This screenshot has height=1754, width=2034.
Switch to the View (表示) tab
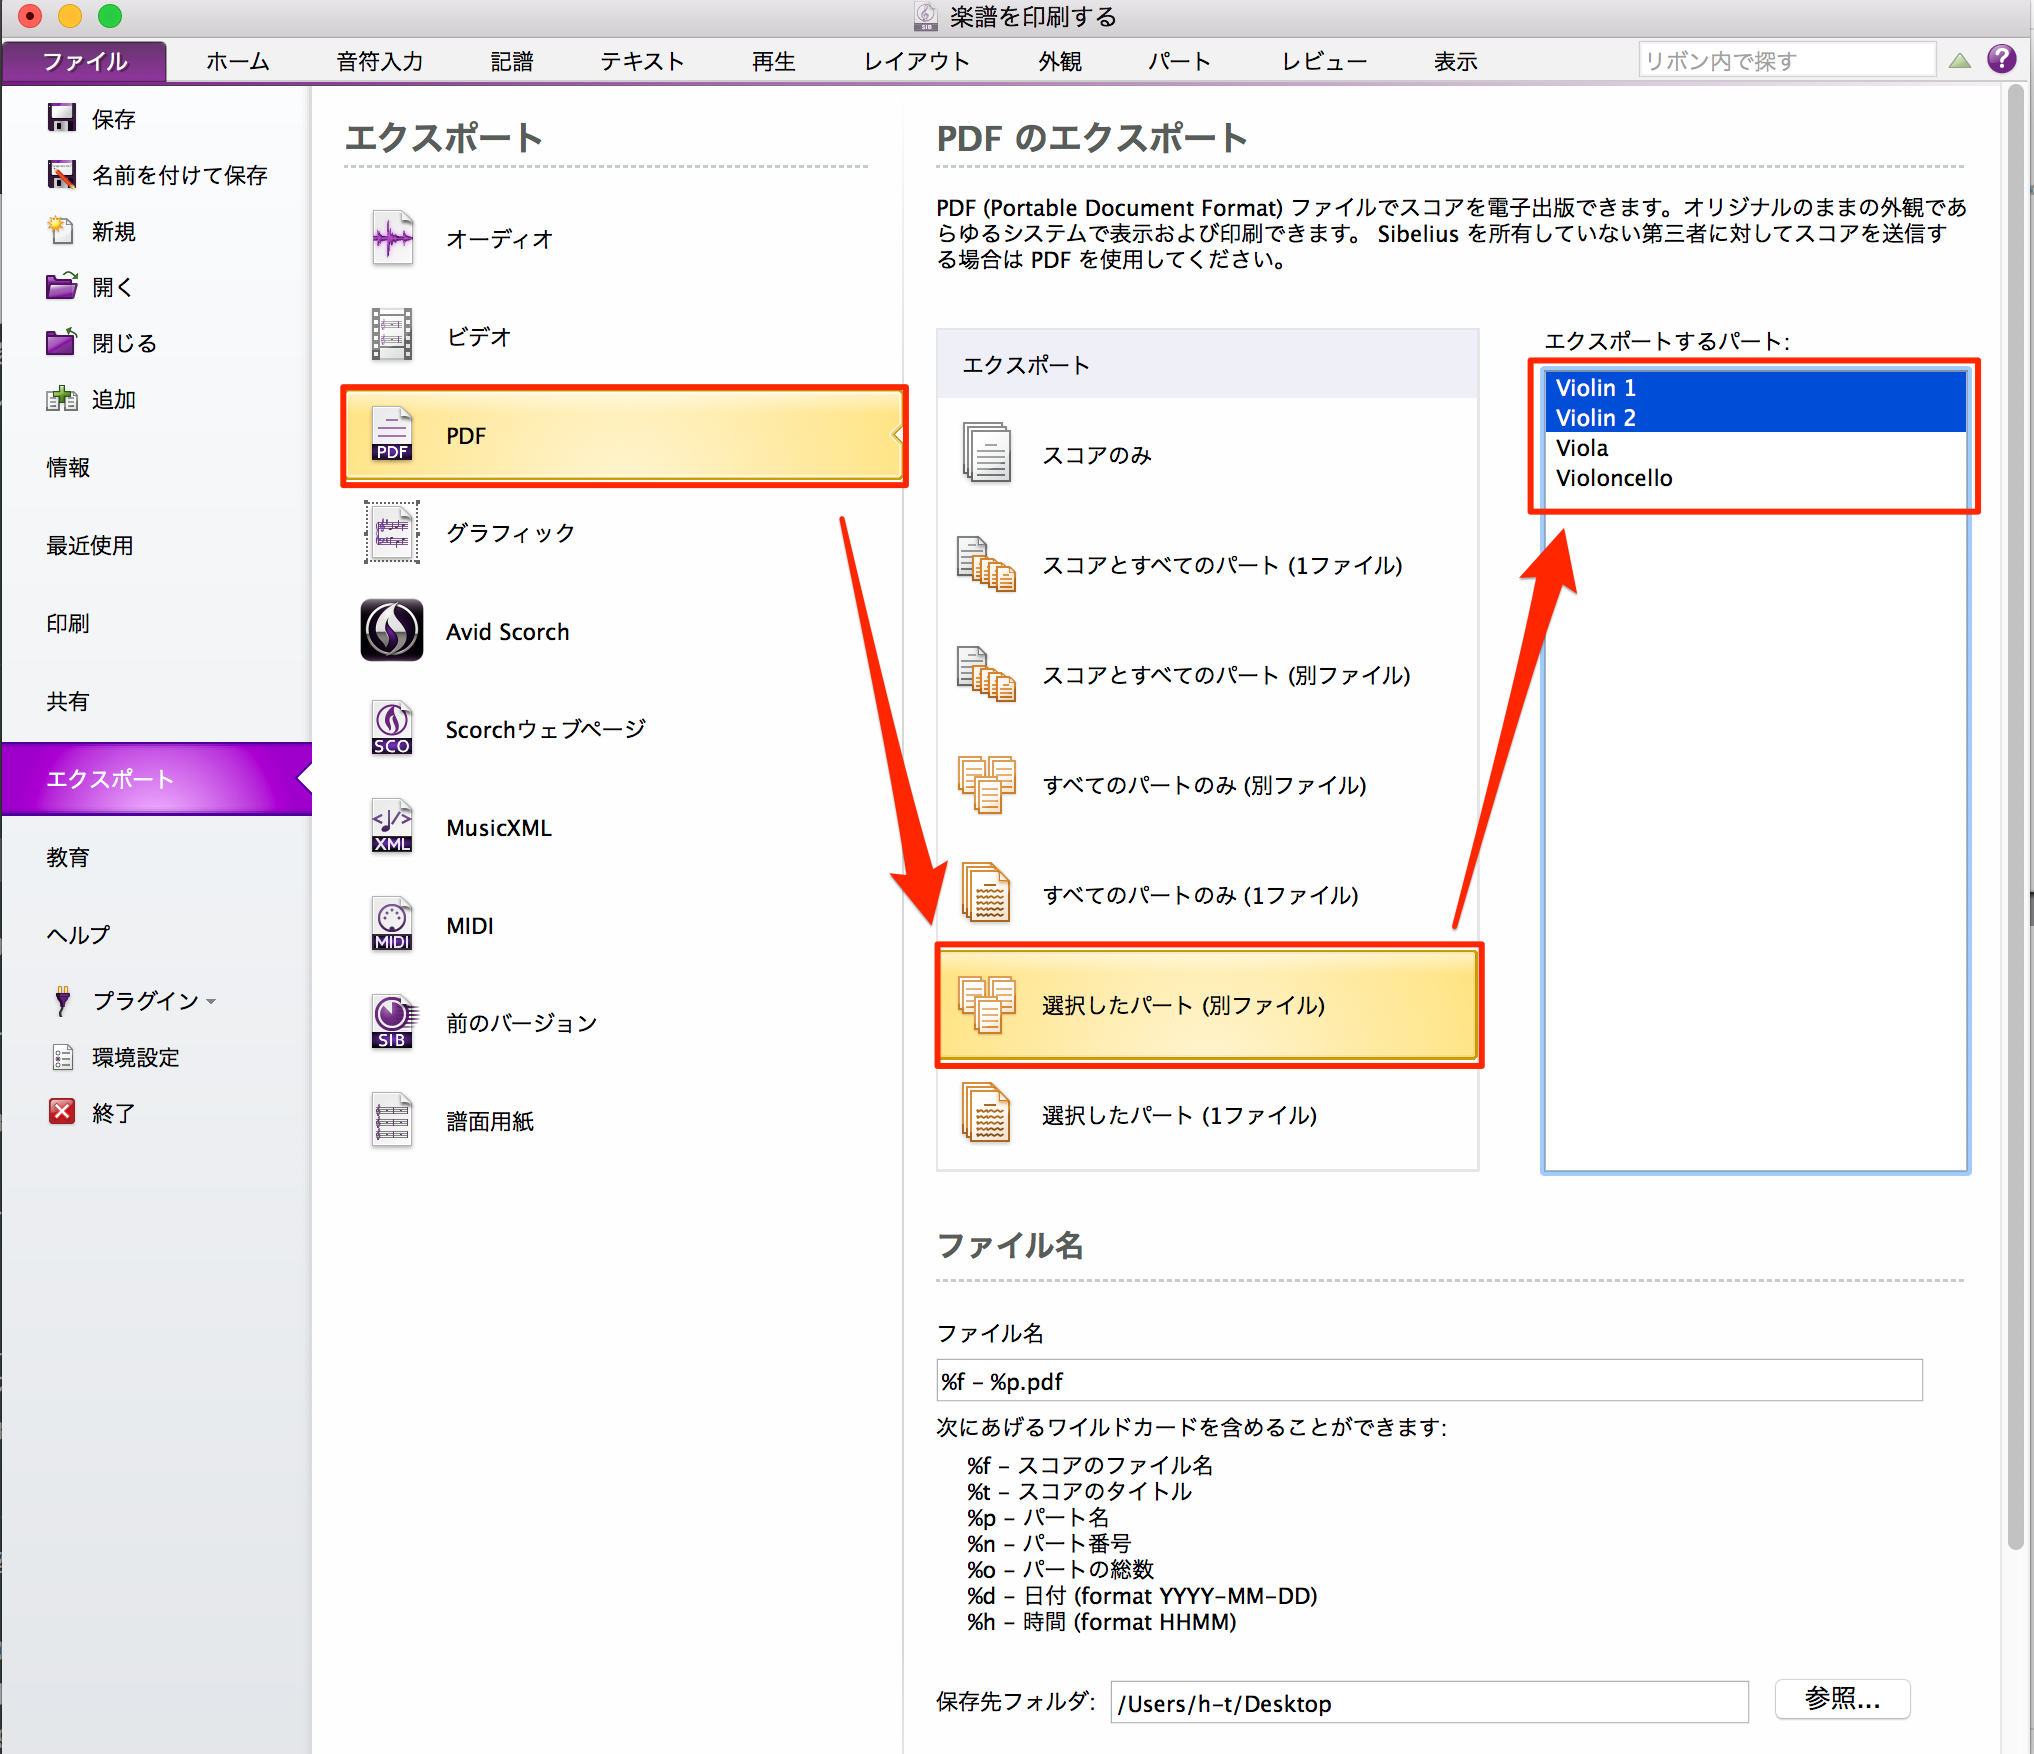click(x=1455, y=61)
